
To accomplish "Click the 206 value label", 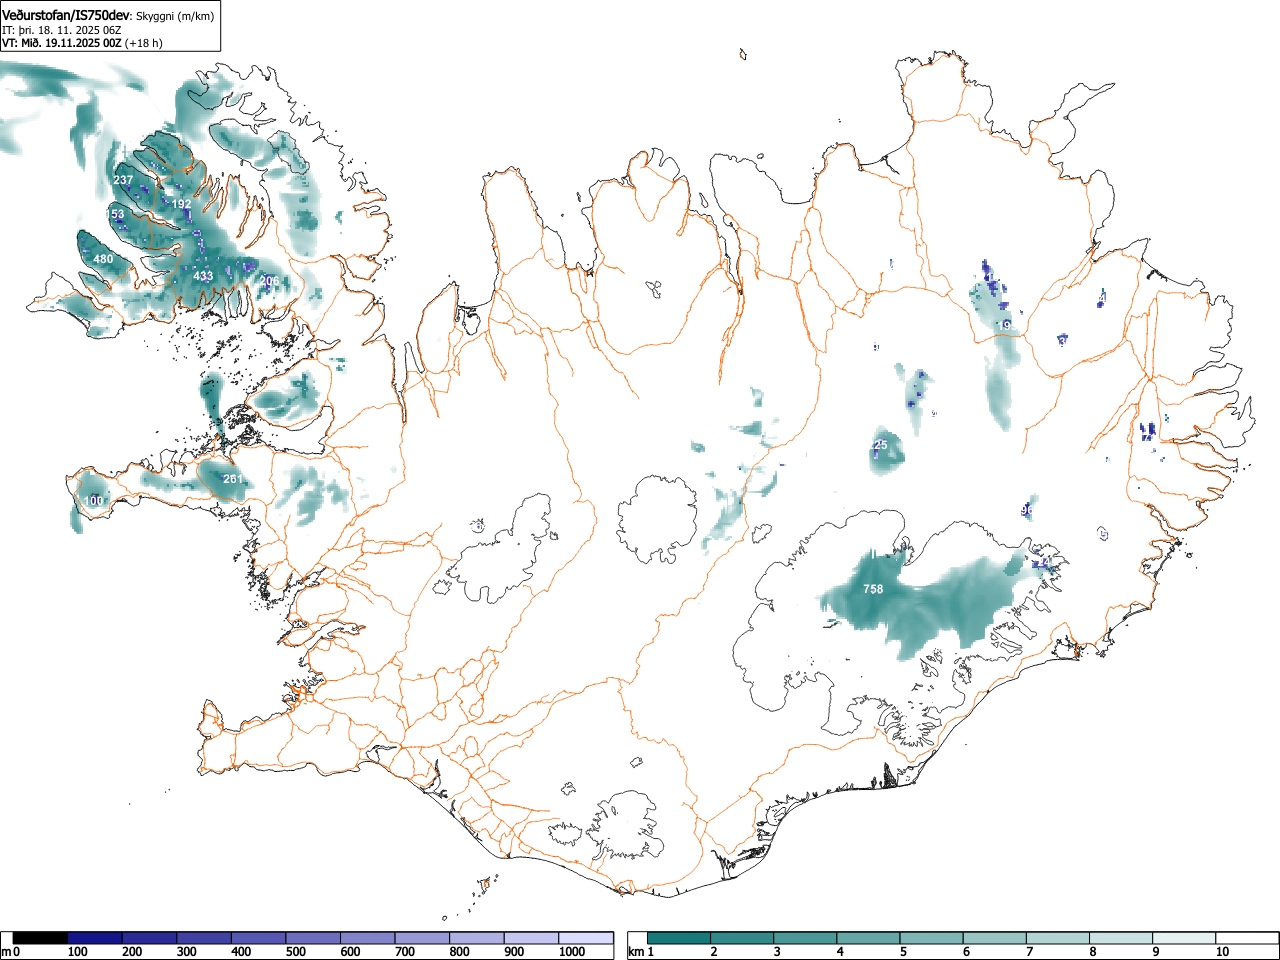I will [x=269, y=281].
